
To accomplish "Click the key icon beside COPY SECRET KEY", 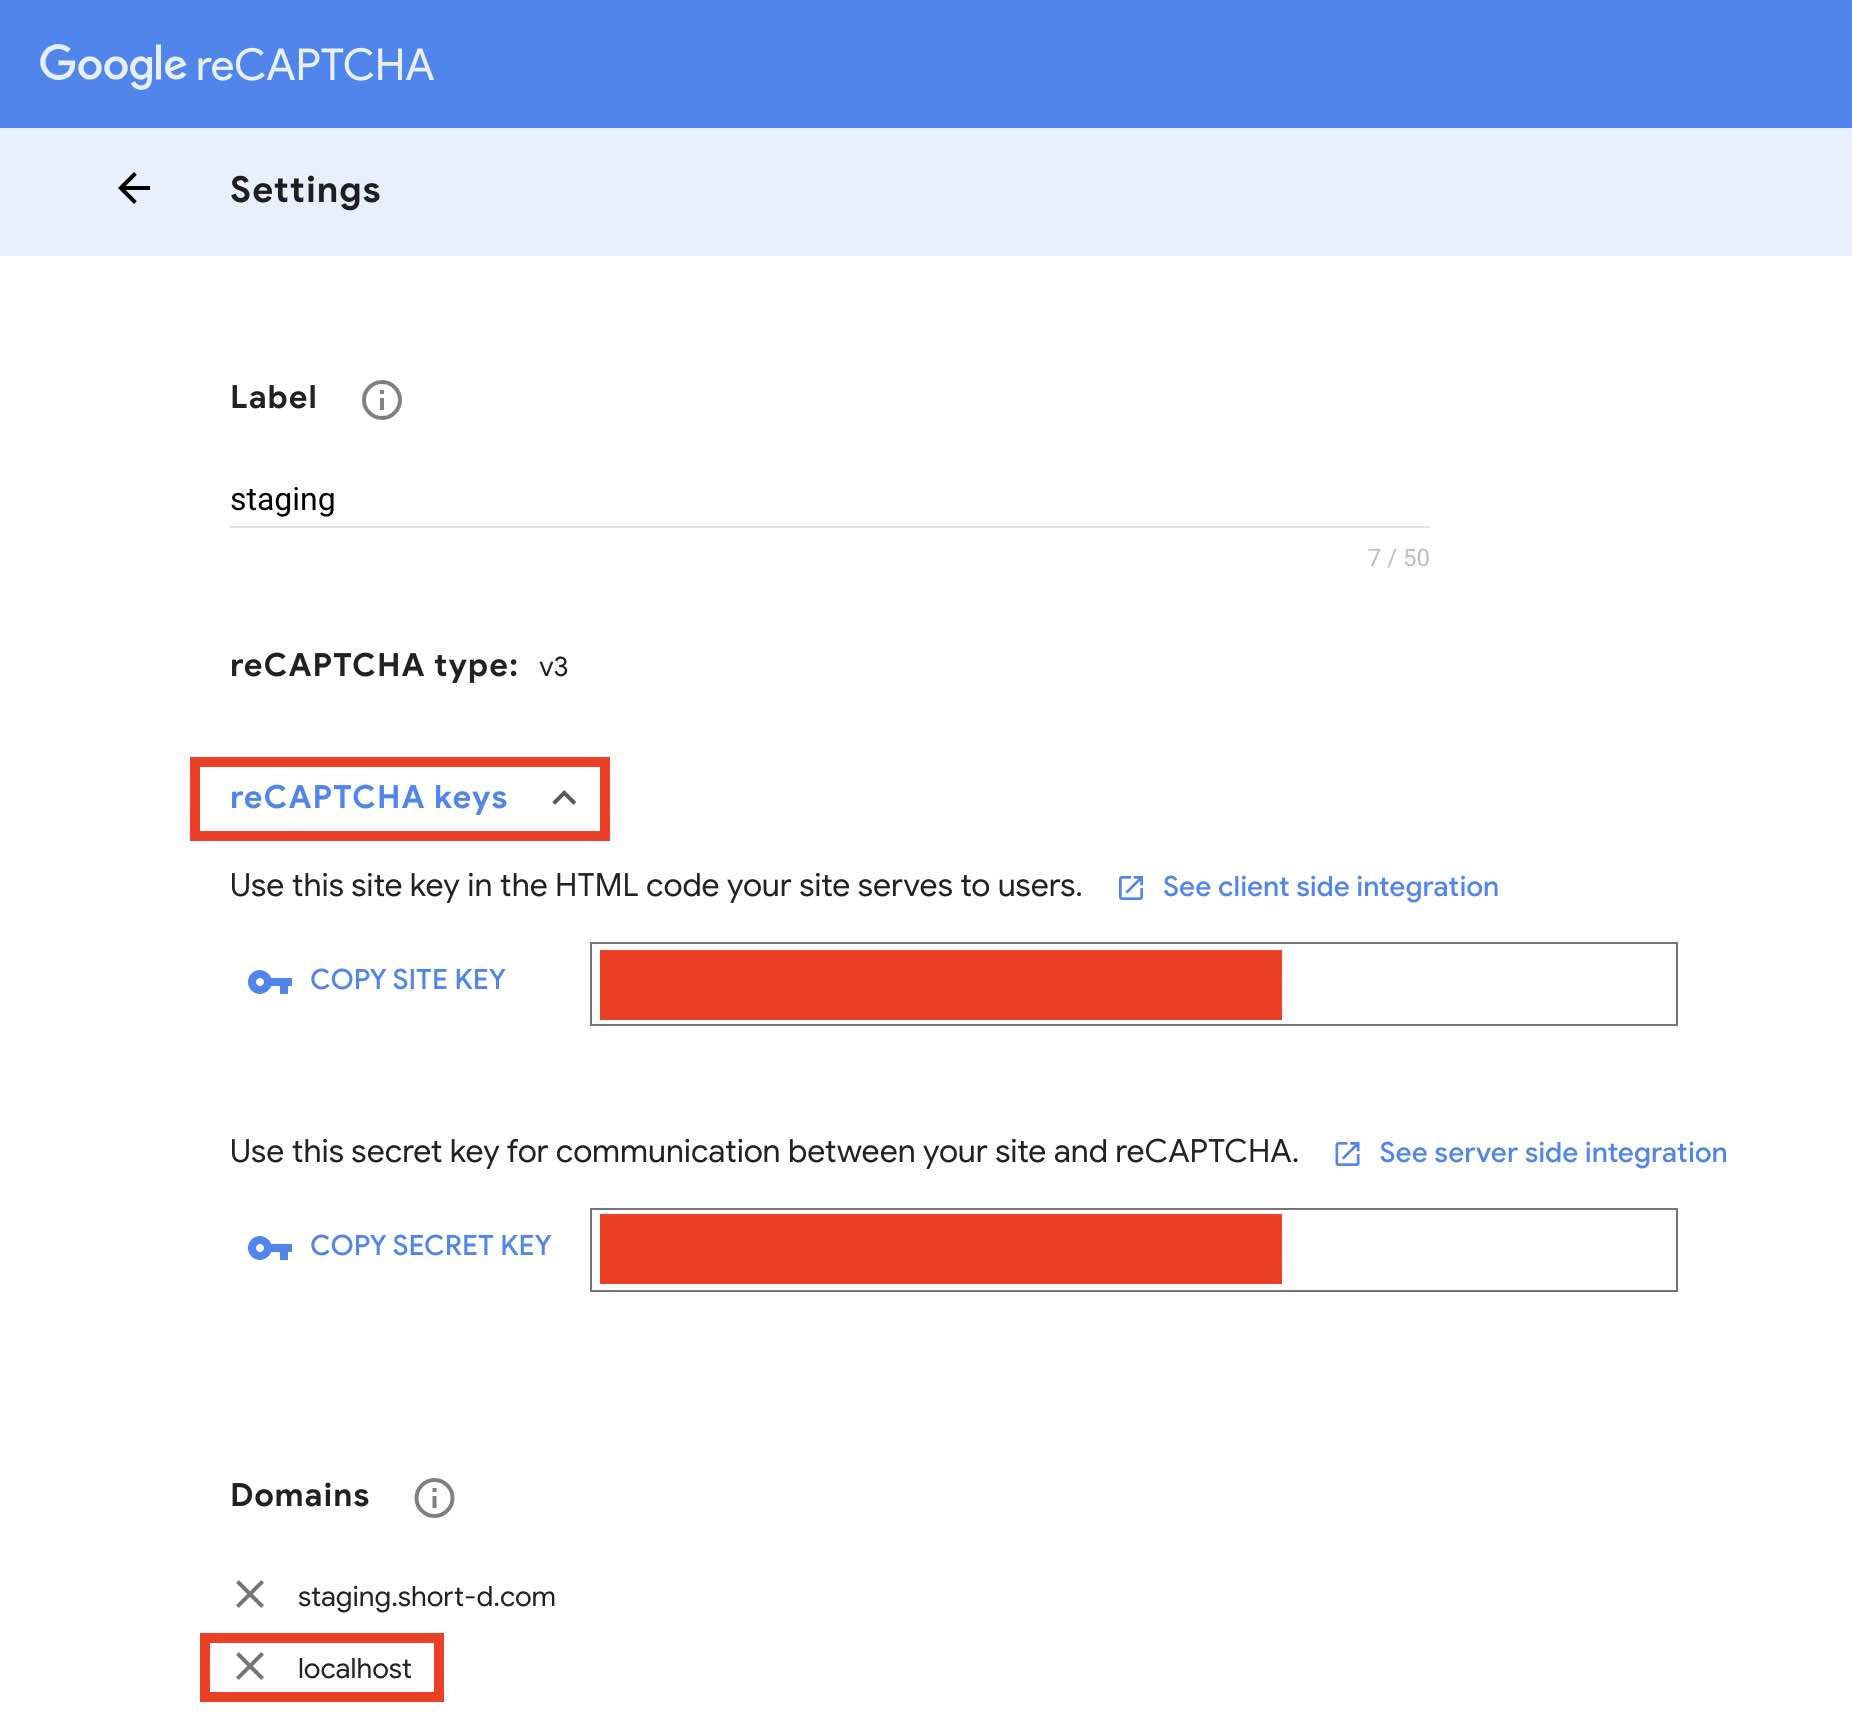I will tap(270, 1248).
